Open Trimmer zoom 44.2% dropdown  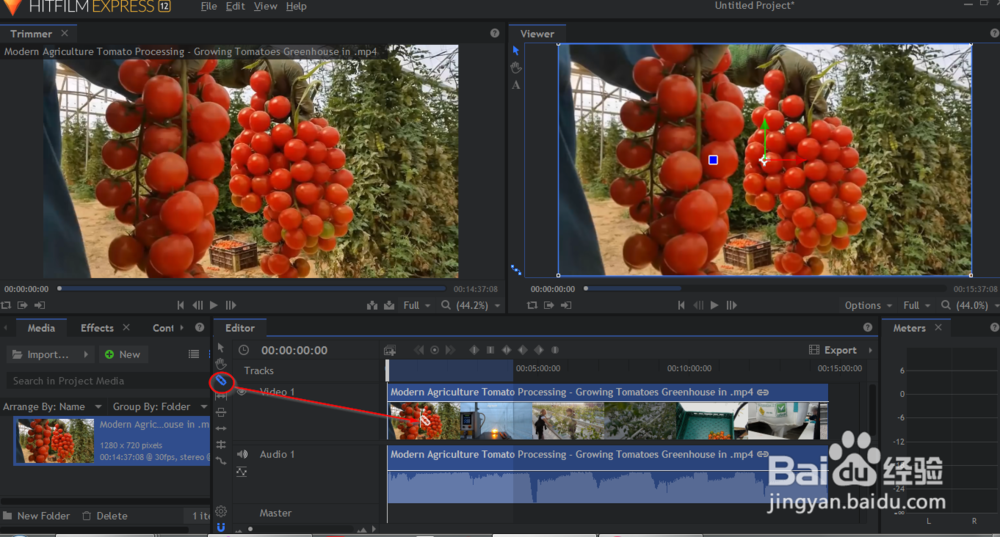tap(471, 305)
